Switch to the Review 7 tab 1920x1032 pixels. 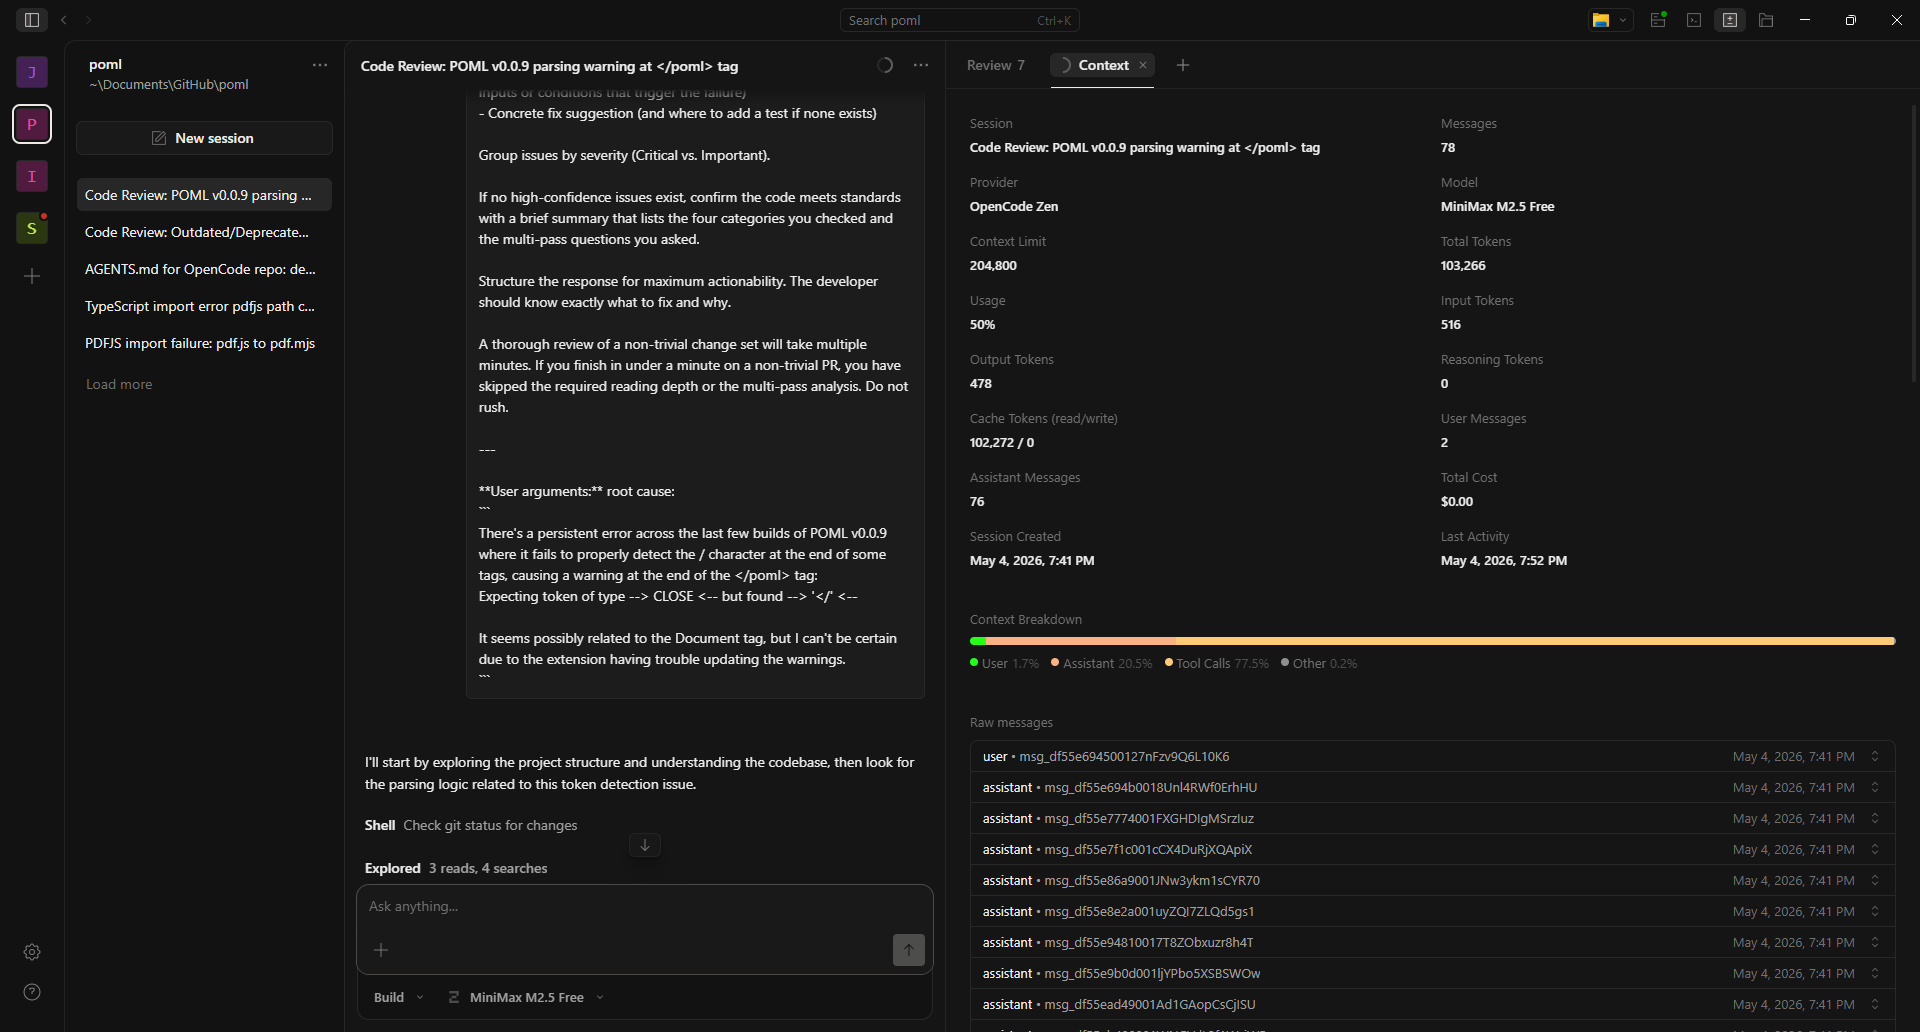(x=996, y=65)
